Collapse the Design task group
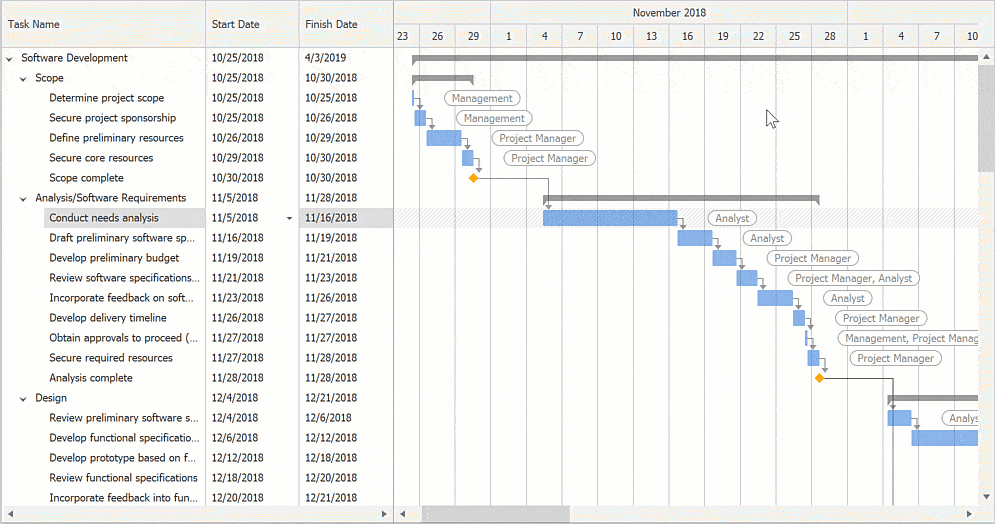 click(23, 398)
